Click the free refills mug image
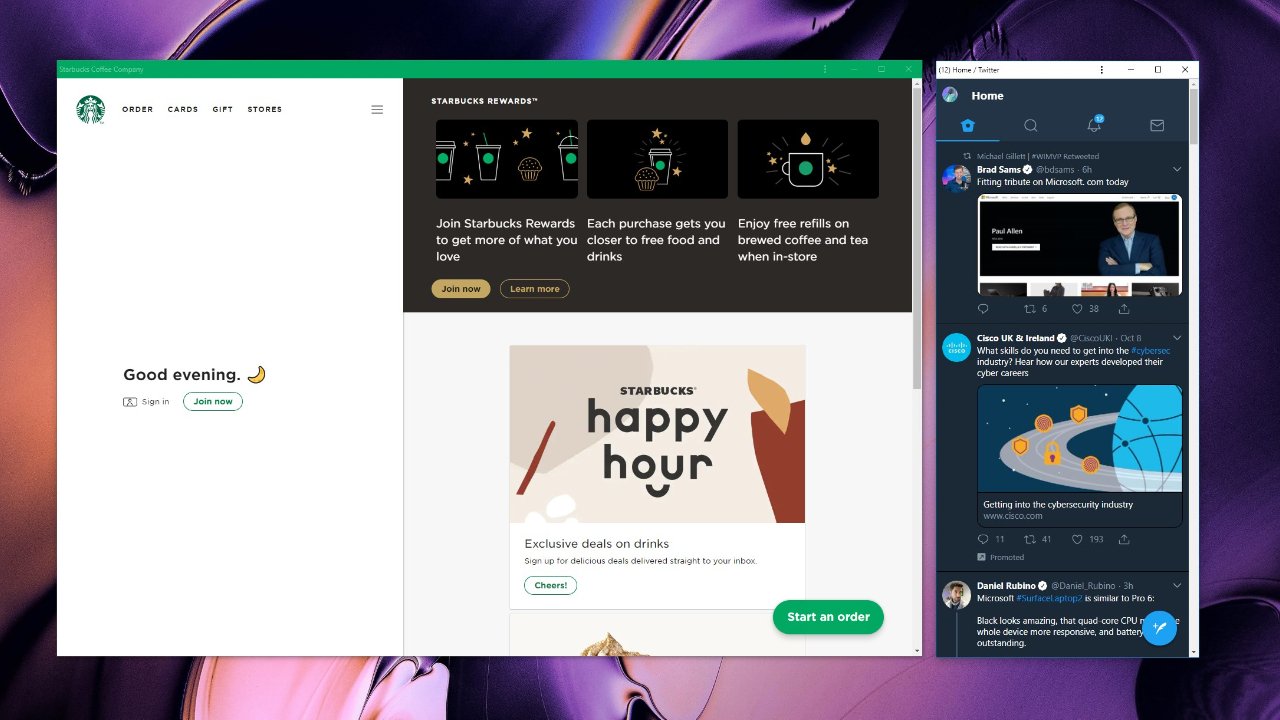The height and width of the screenshot is (720, 1280). coord(808,159)
